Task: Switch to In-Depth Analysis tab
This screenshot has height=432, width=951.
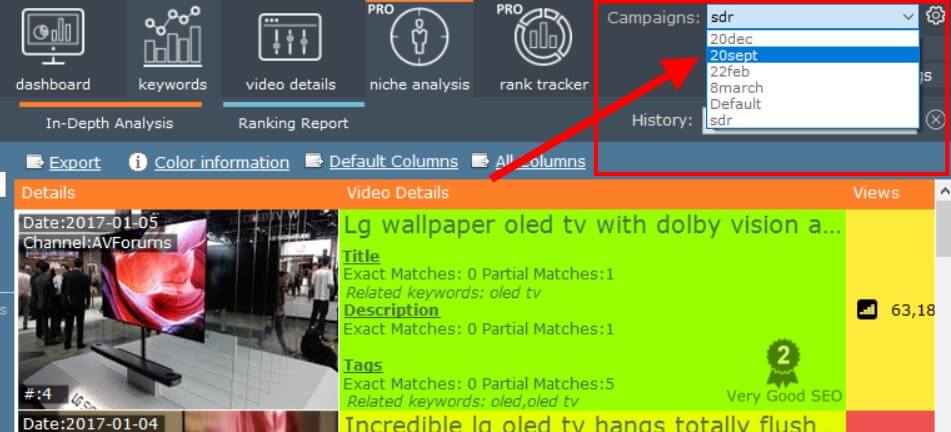Action: (110, 123)
